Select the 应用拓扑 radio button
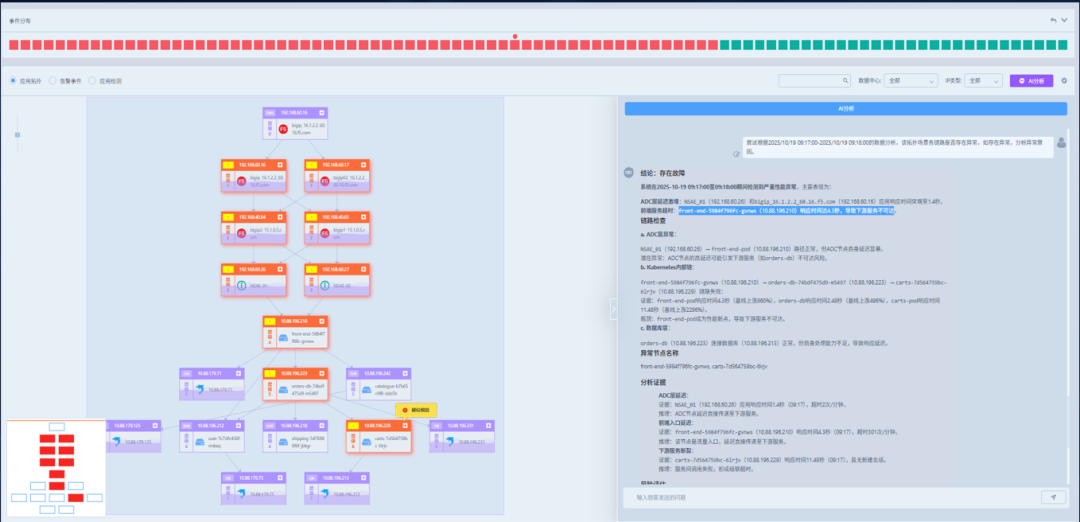The image size is (1080, 522). pyautogui.click(x=13, y=81)
